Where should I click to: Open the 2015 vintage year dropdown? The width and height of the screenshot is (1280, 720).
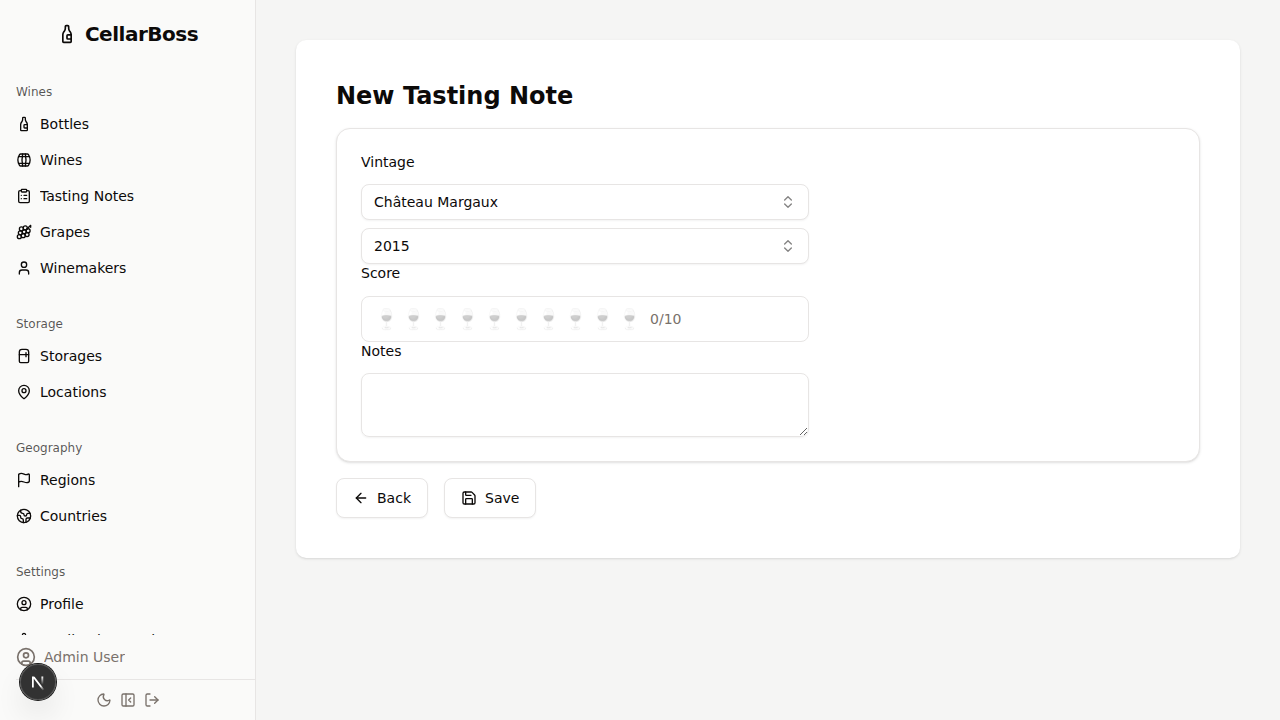[584, 246]
